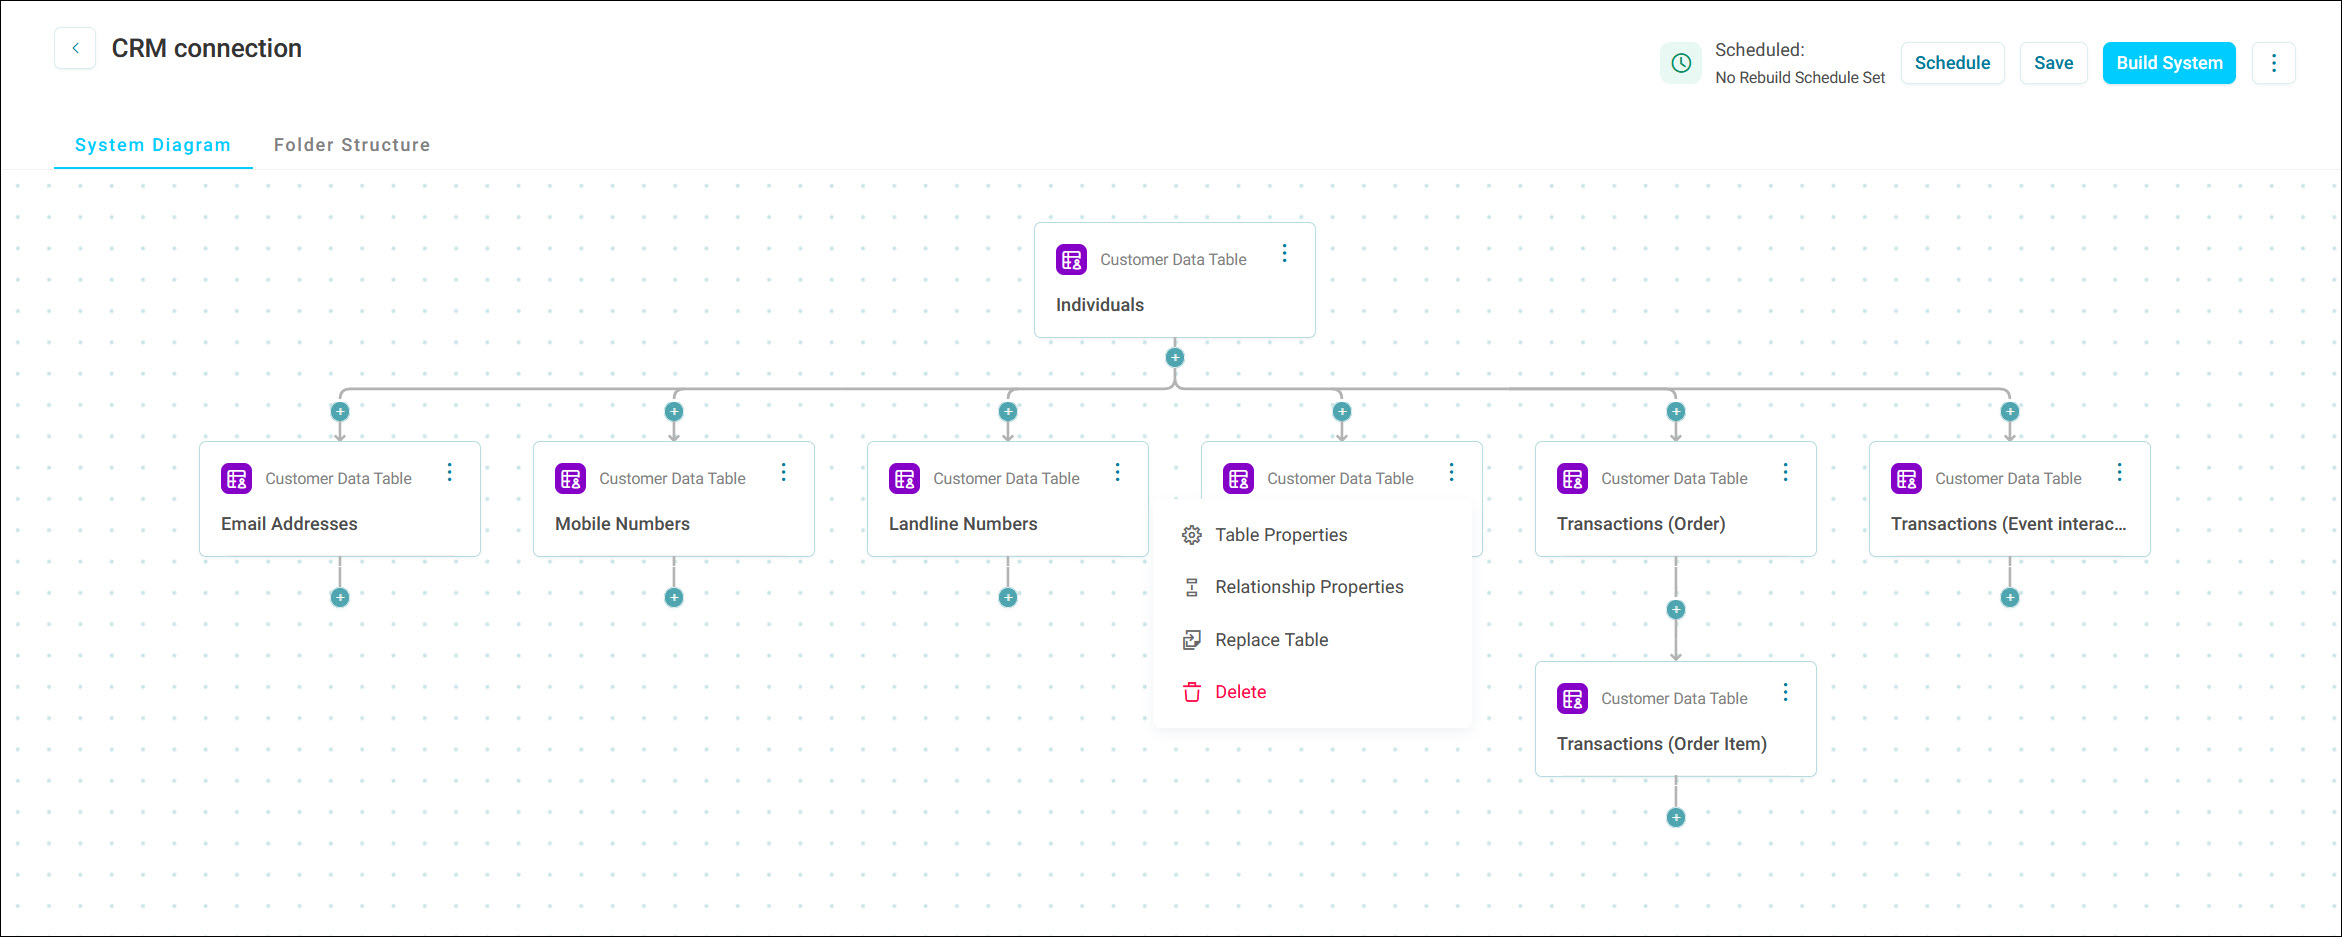Click the plus node below Individuals

1175,357
